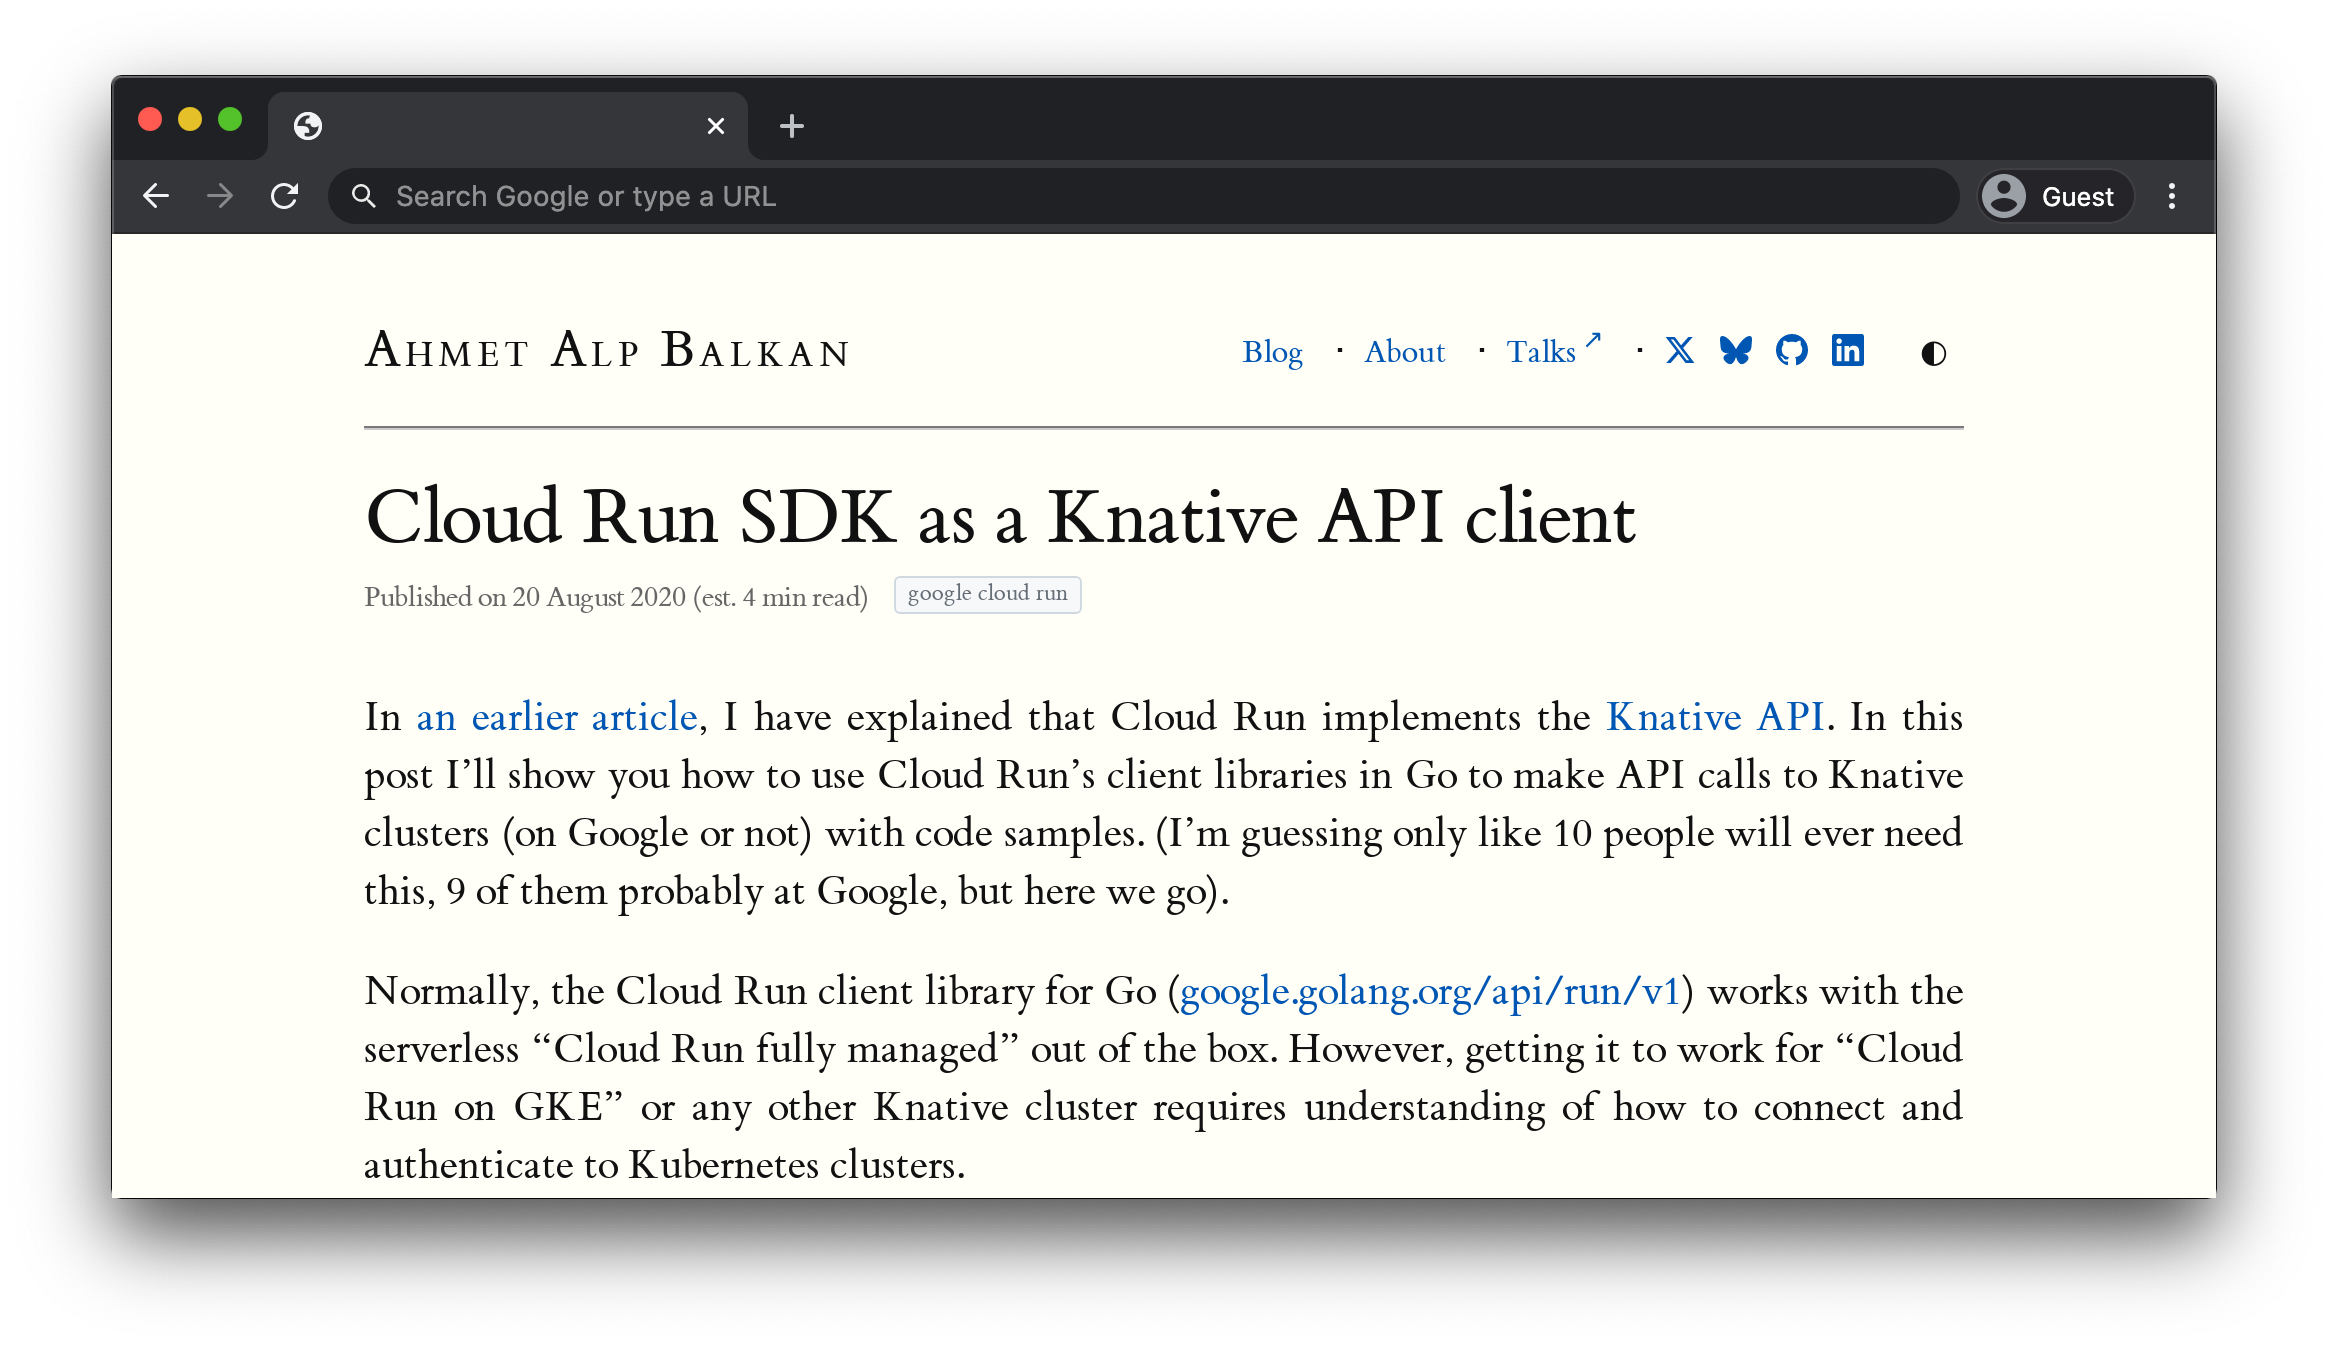Close the current browser tab
Screen dimensions: 2328x1346
(x=715, y=126)
